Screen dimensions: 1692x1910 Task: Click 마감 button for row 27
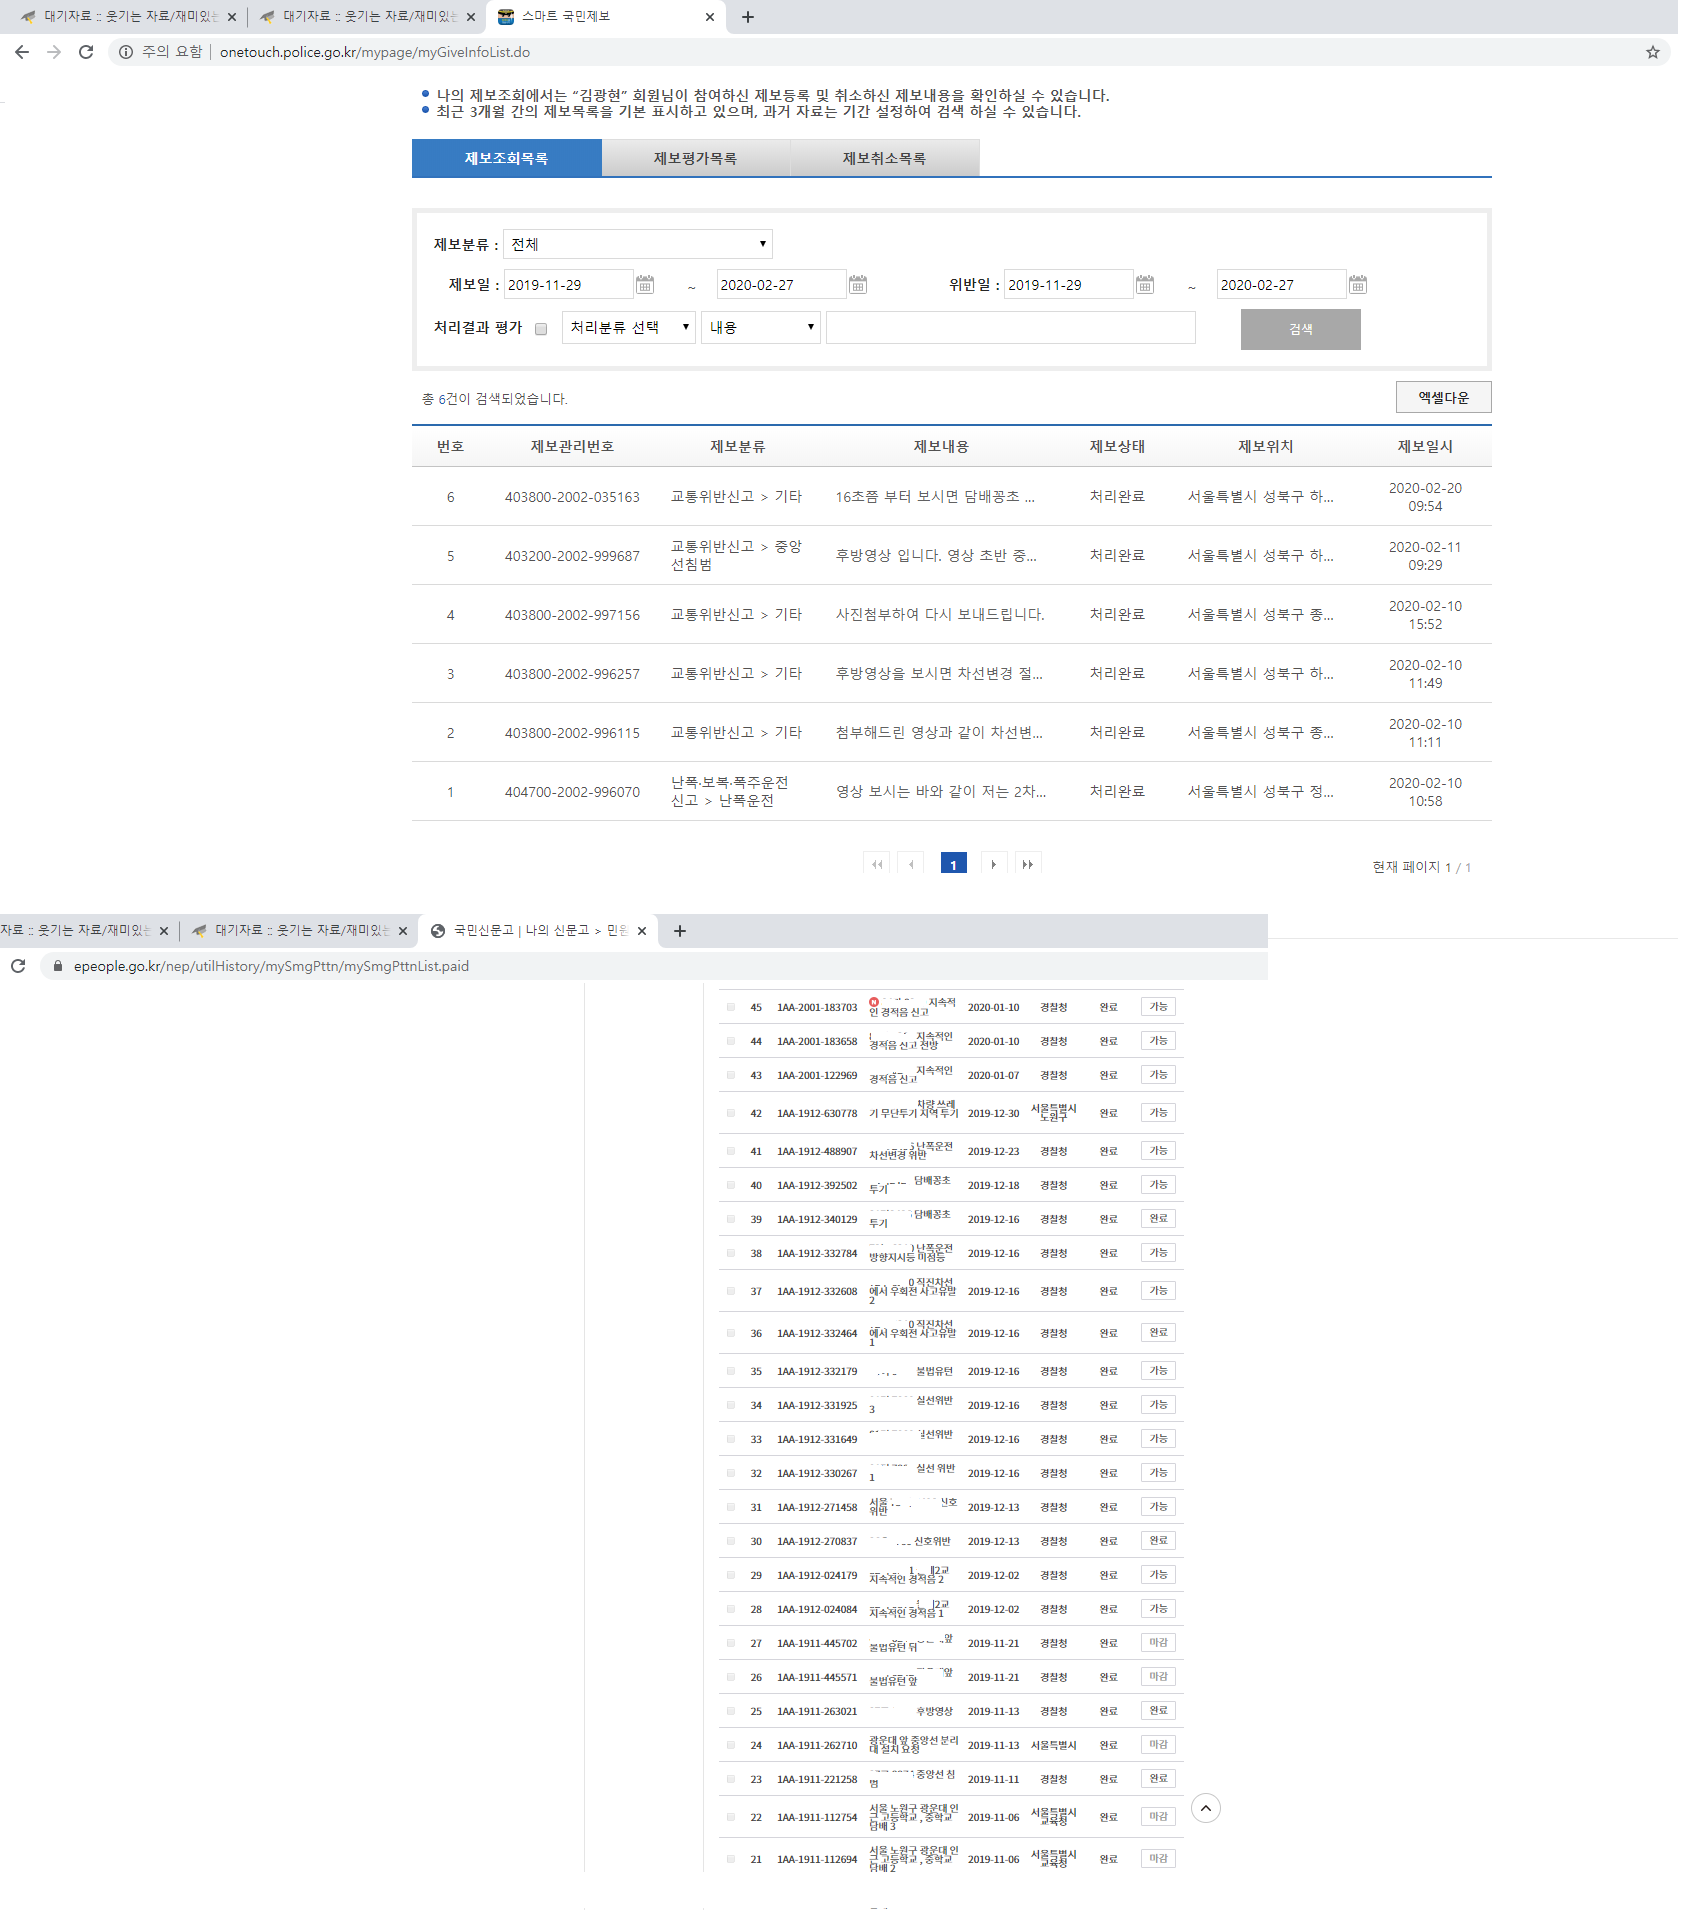point(1159,1643)
